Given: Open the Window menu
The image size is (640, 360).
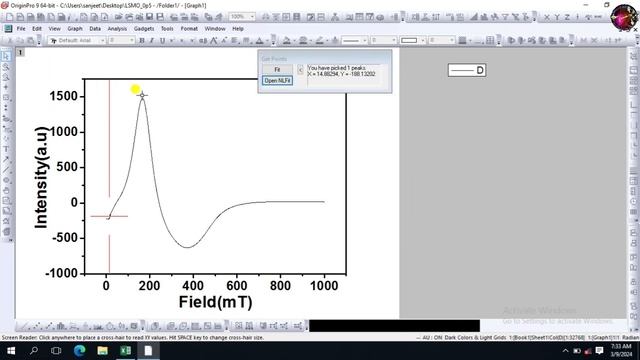Looking at the screenshot, I should 215,29.
